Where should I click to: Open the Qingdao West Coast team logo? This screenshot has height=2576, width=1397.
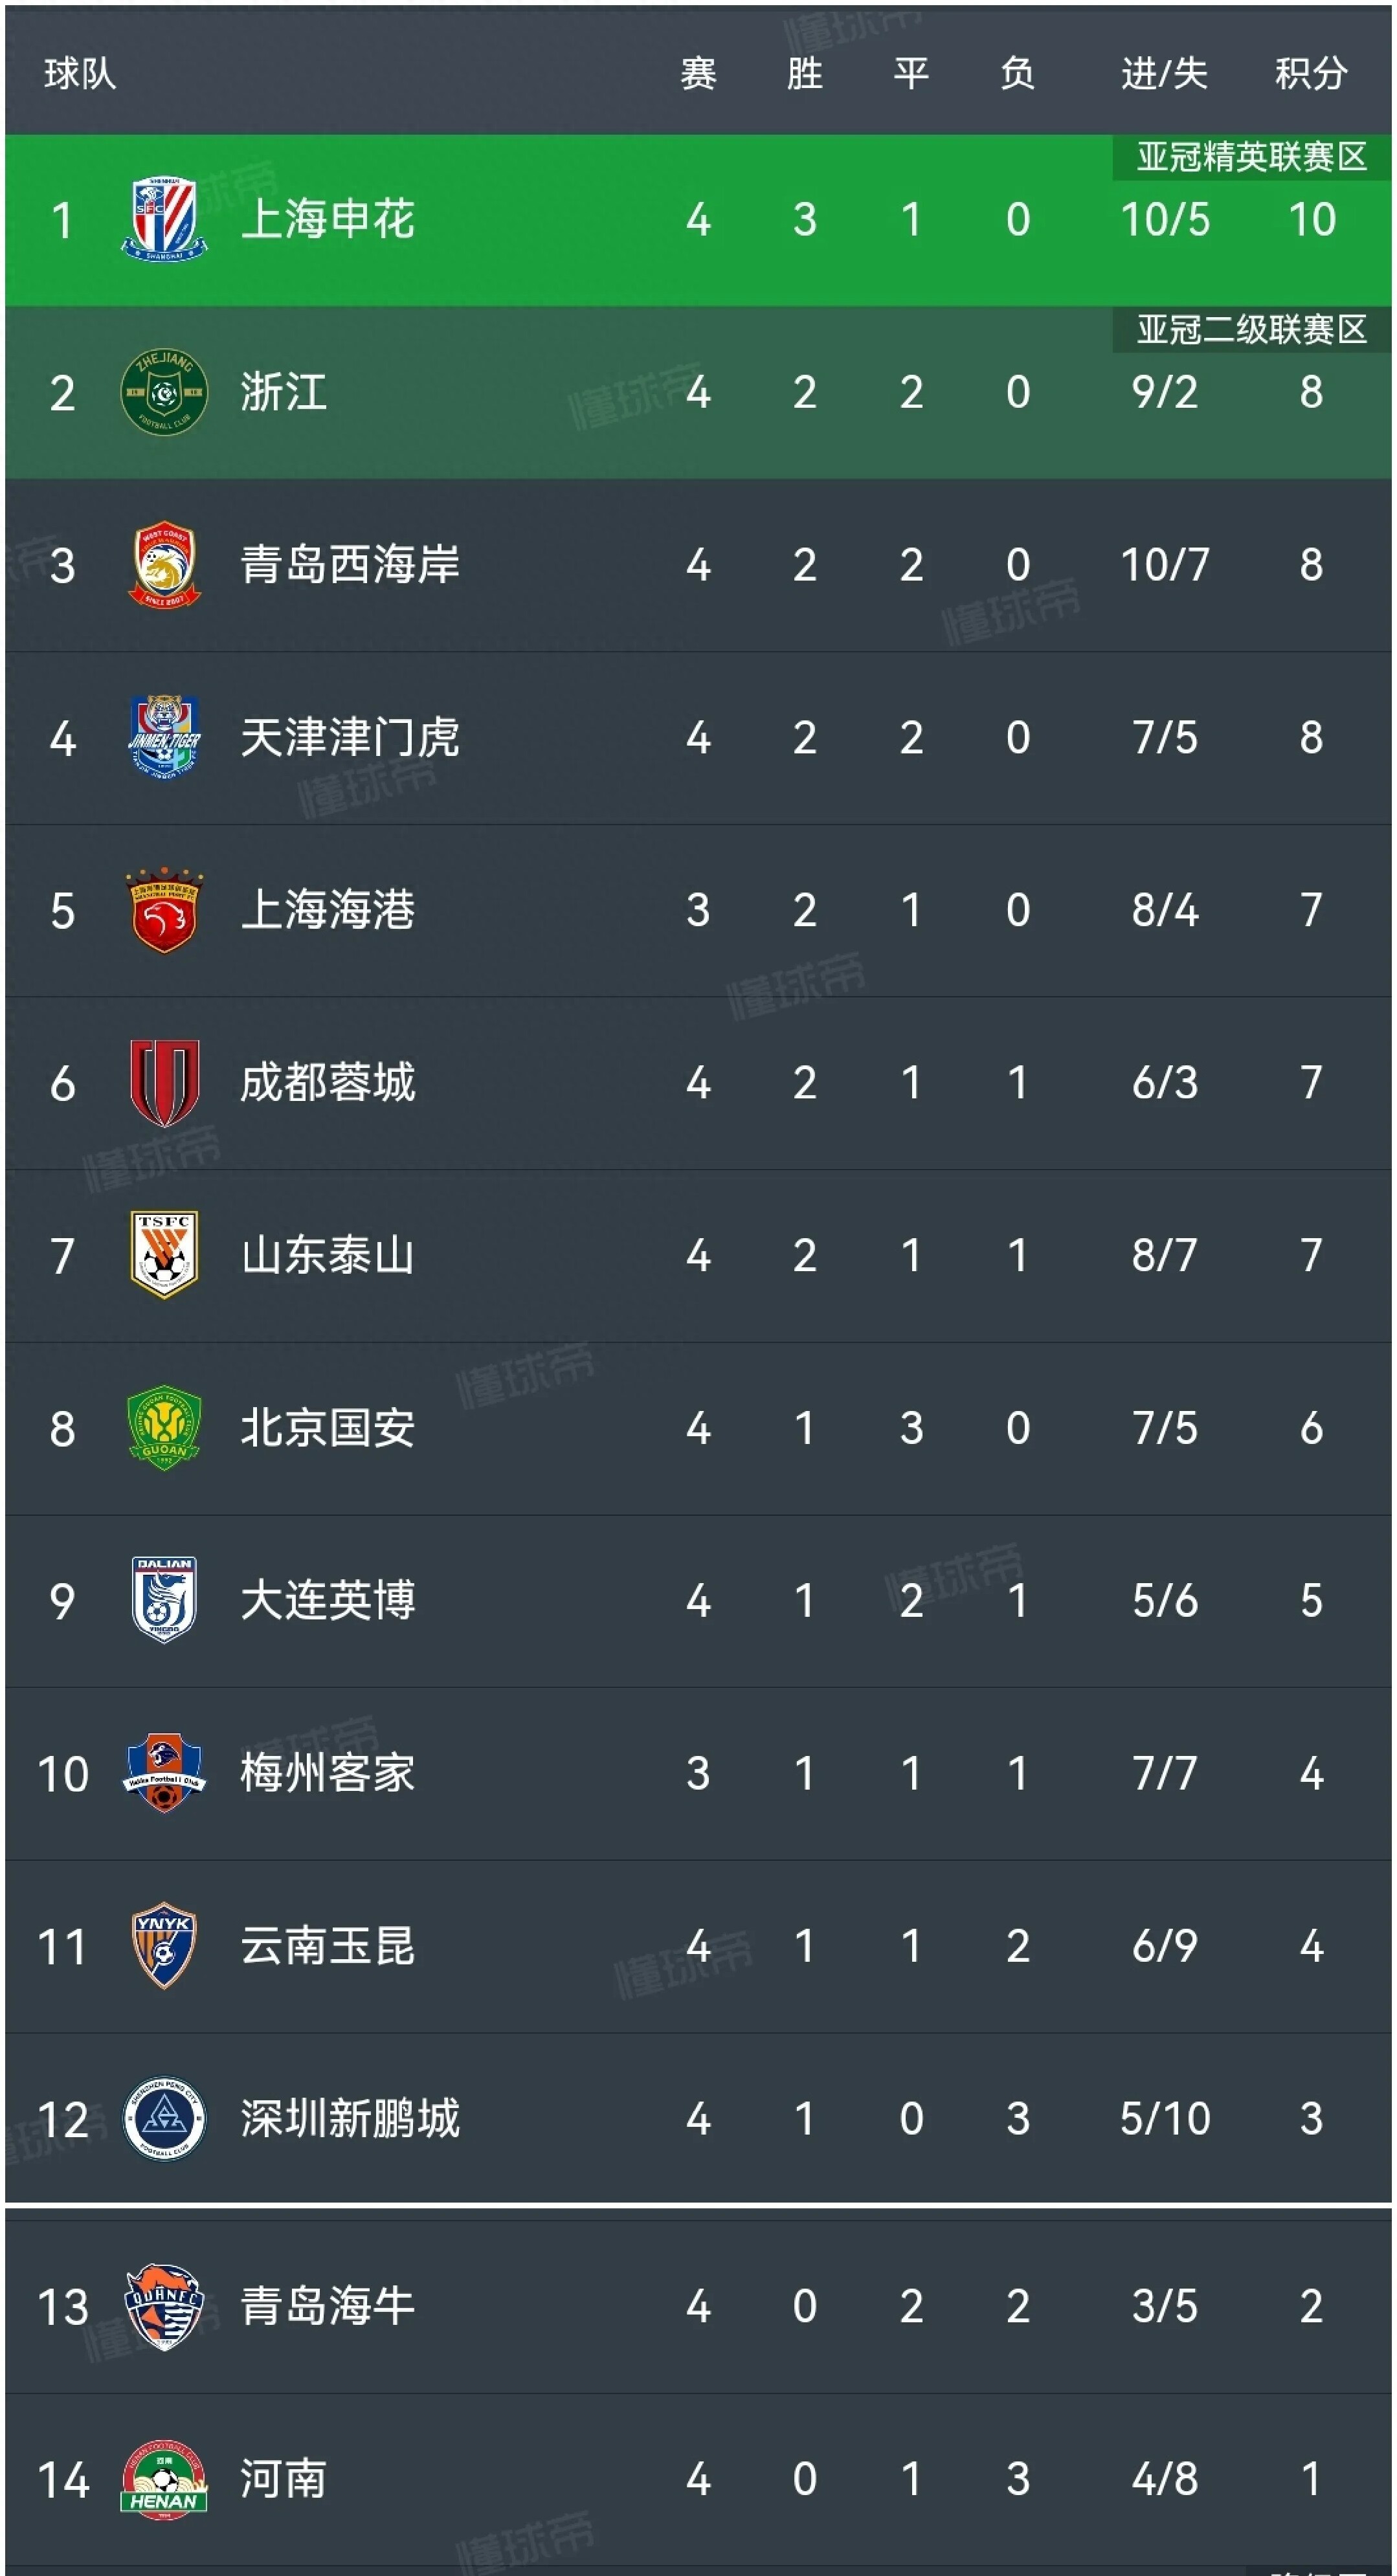[164, 564]
